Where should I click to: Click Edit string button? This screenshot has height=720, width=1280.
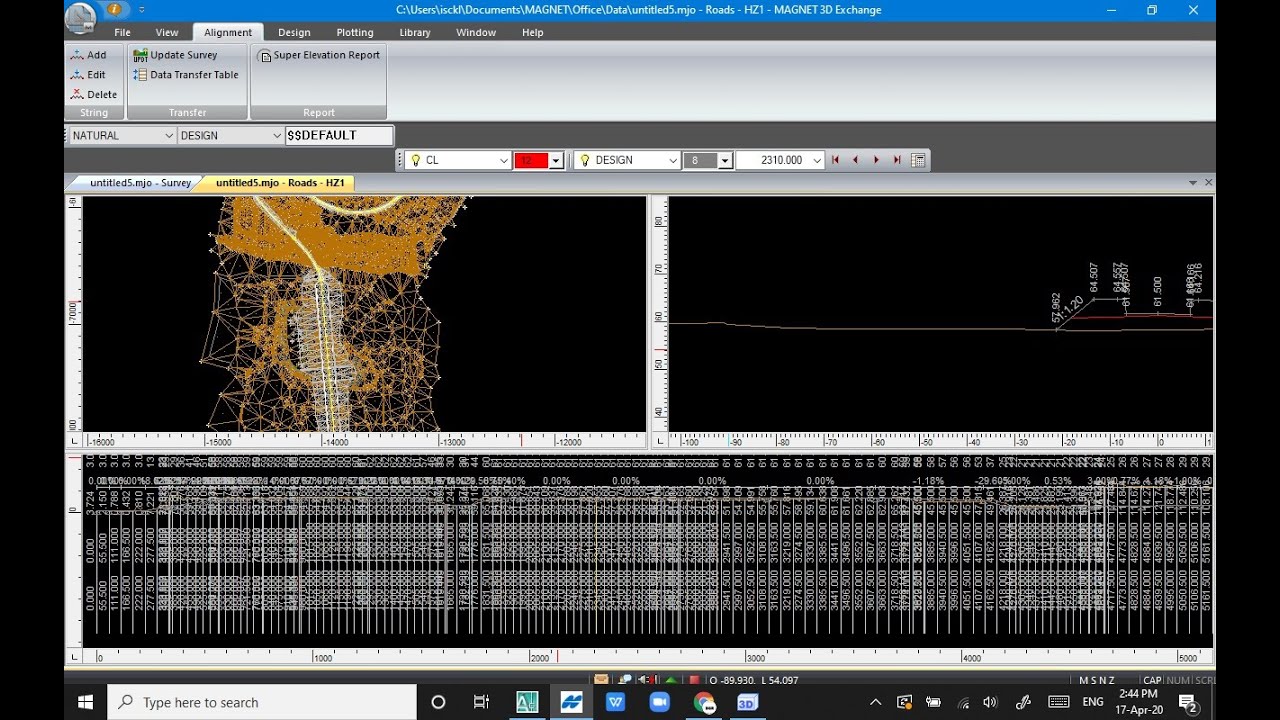click(x=88, y=75)
